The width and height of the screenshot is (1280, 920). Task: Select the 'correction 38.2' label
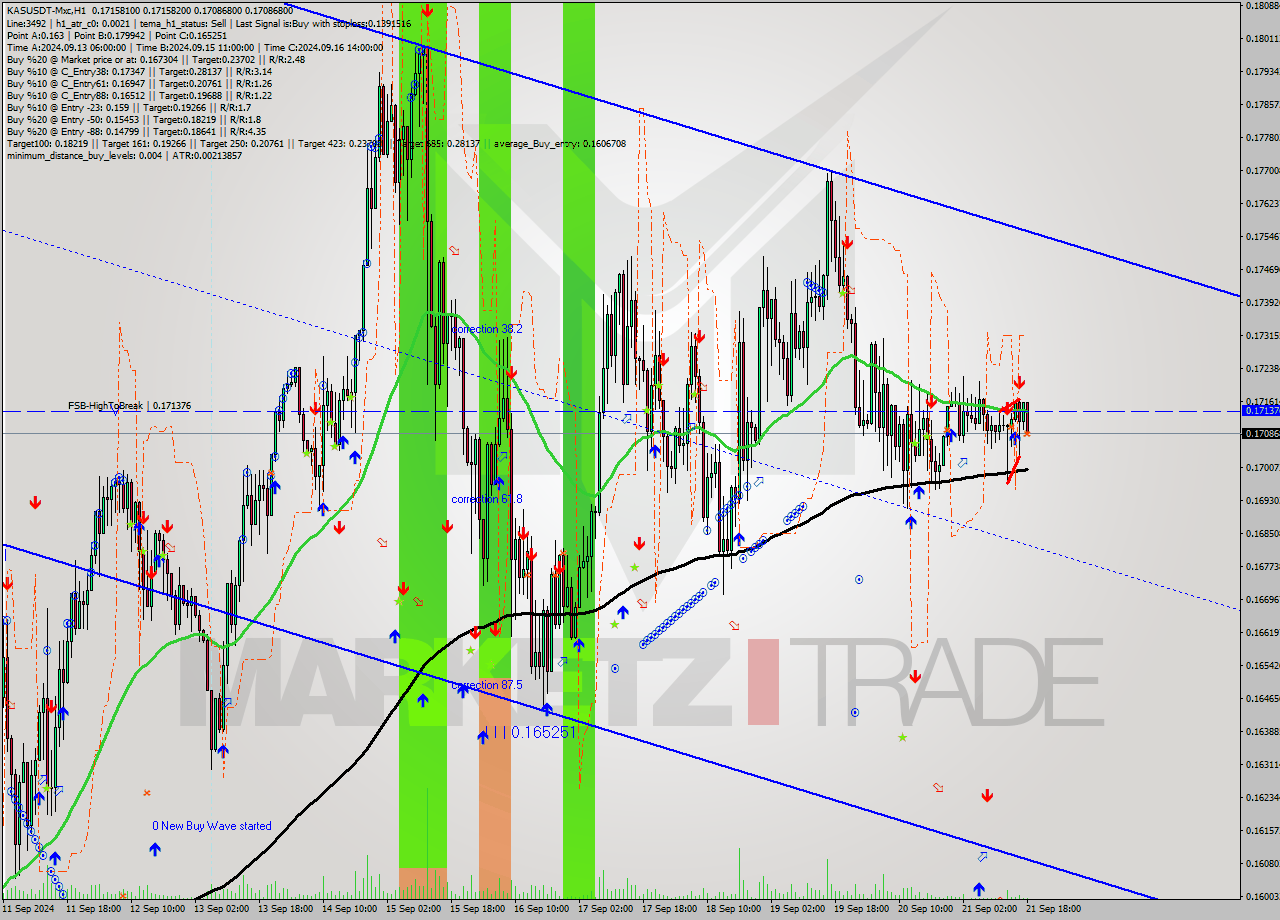point(487,329)
